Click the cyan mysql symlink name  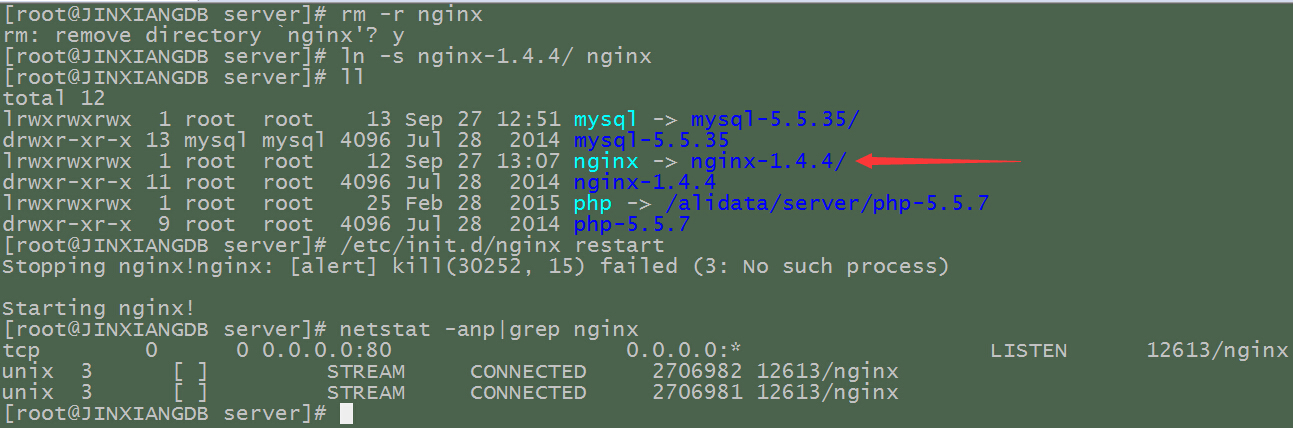[x=605, y=119]
